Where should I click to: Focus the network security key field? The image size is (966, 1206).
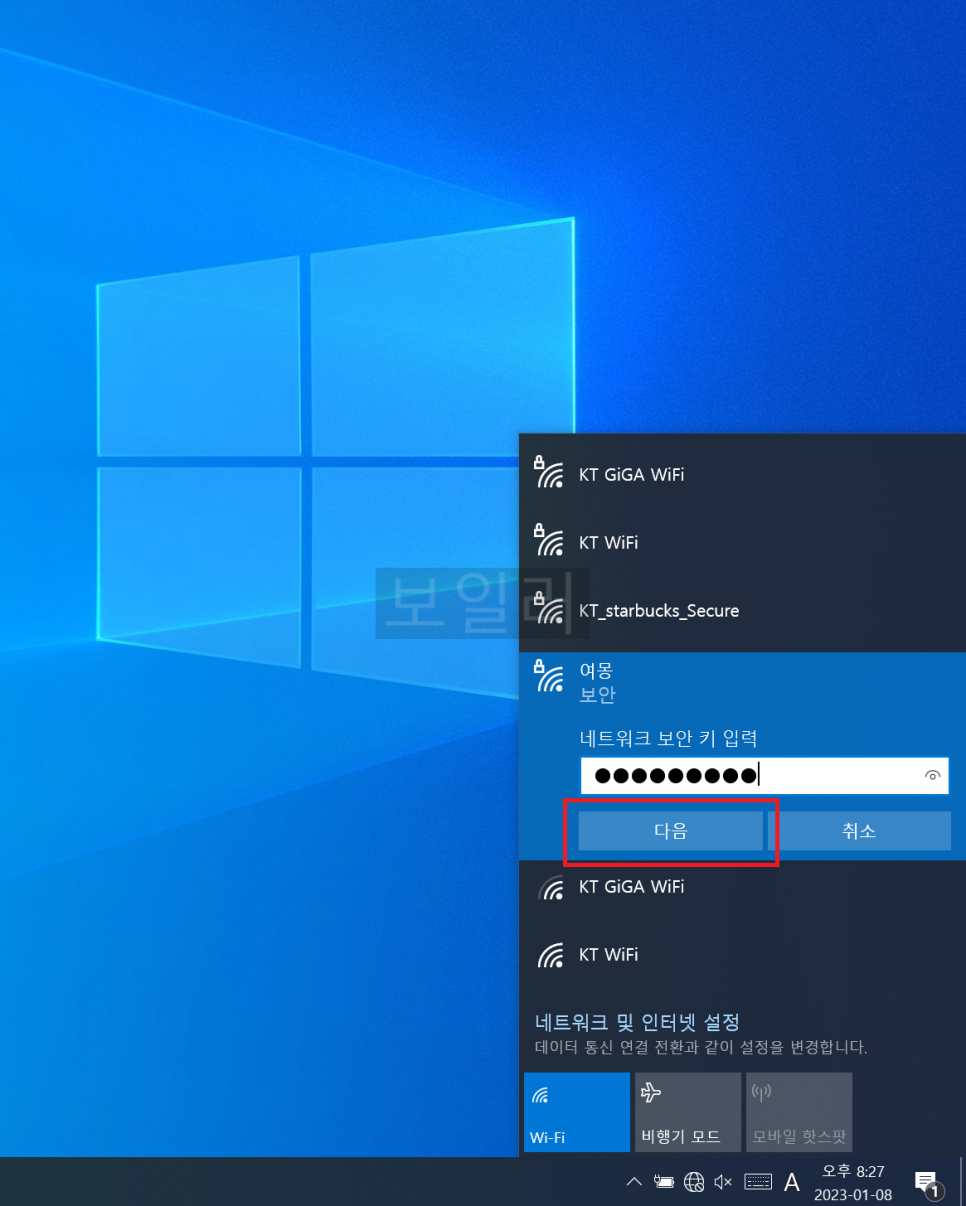750,775
